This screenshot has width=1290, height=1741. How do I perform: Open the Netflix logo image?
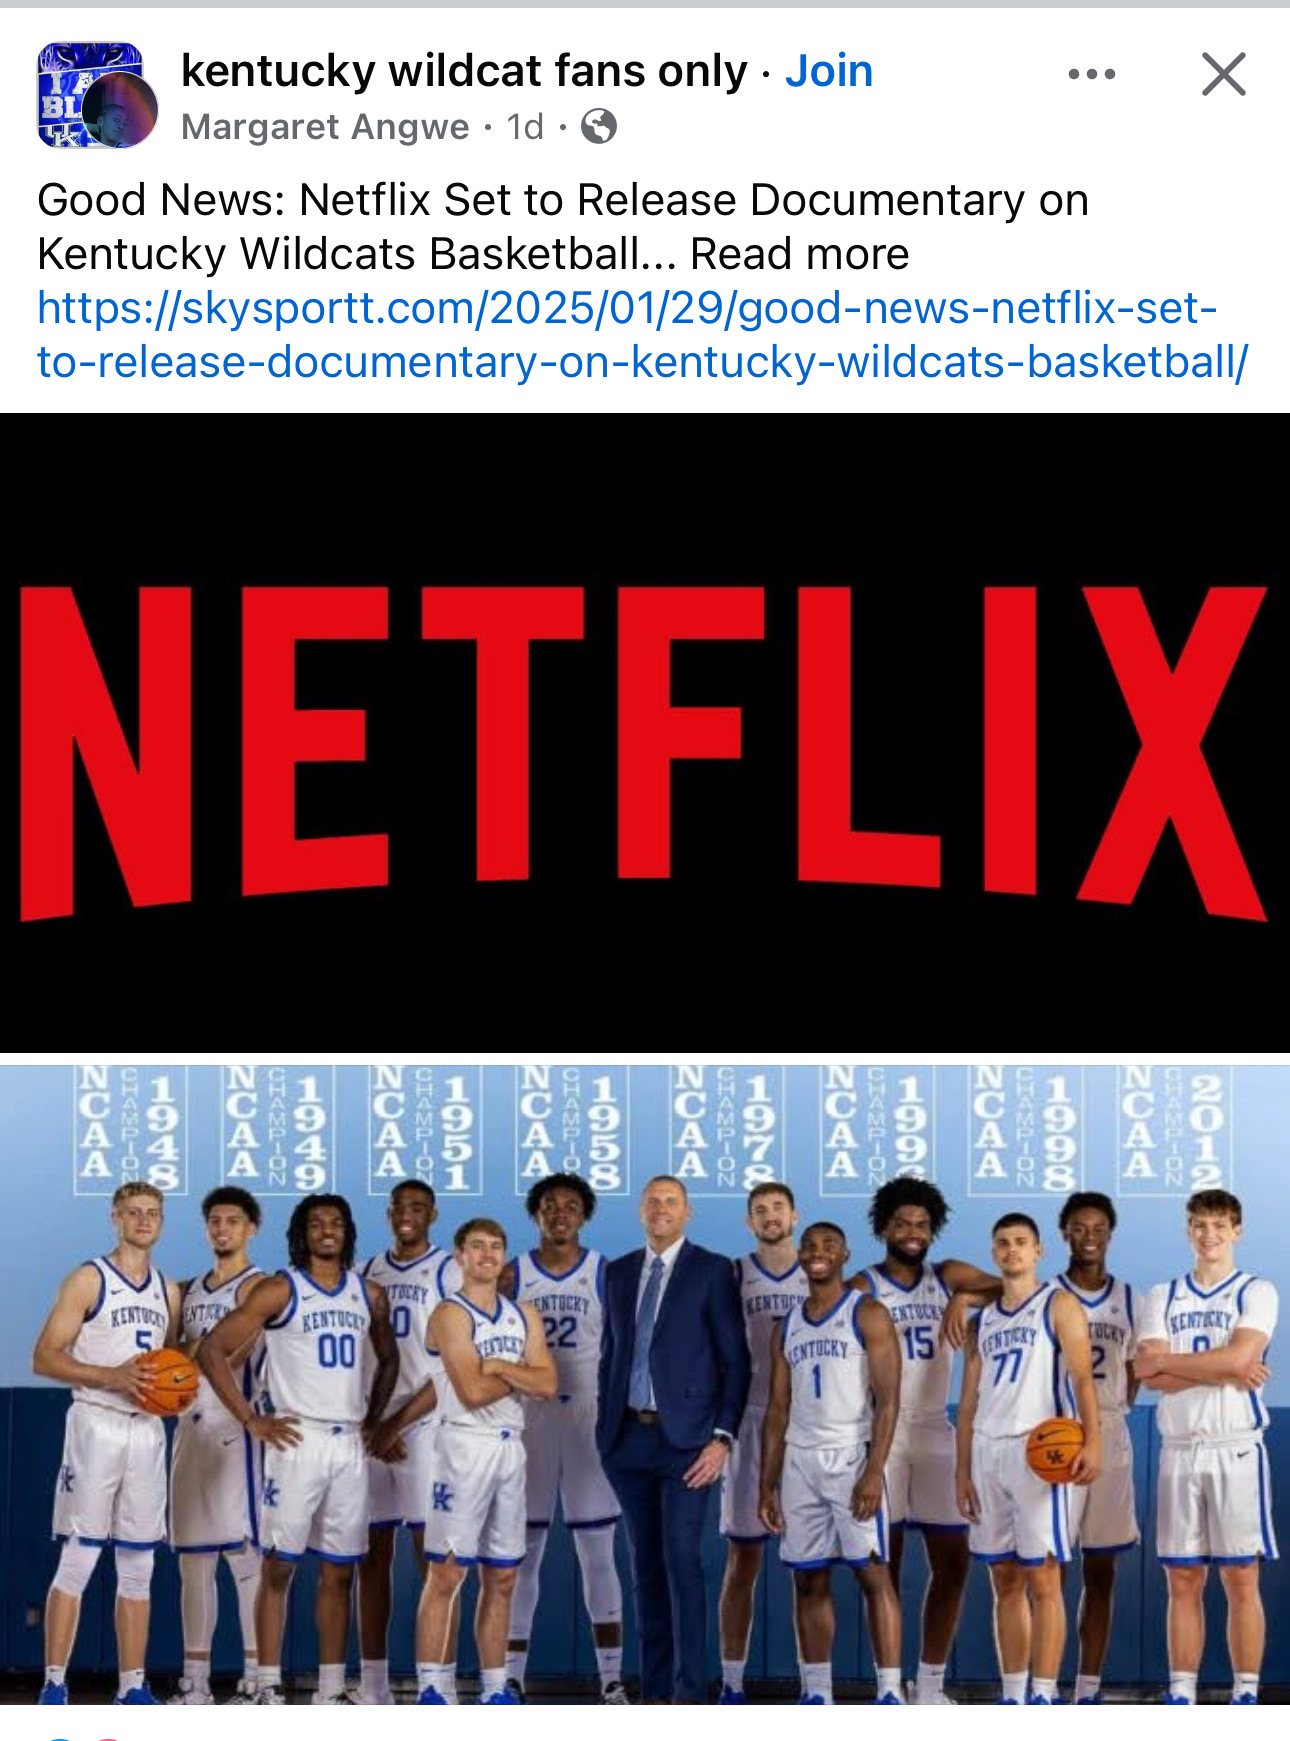point(645,733)
